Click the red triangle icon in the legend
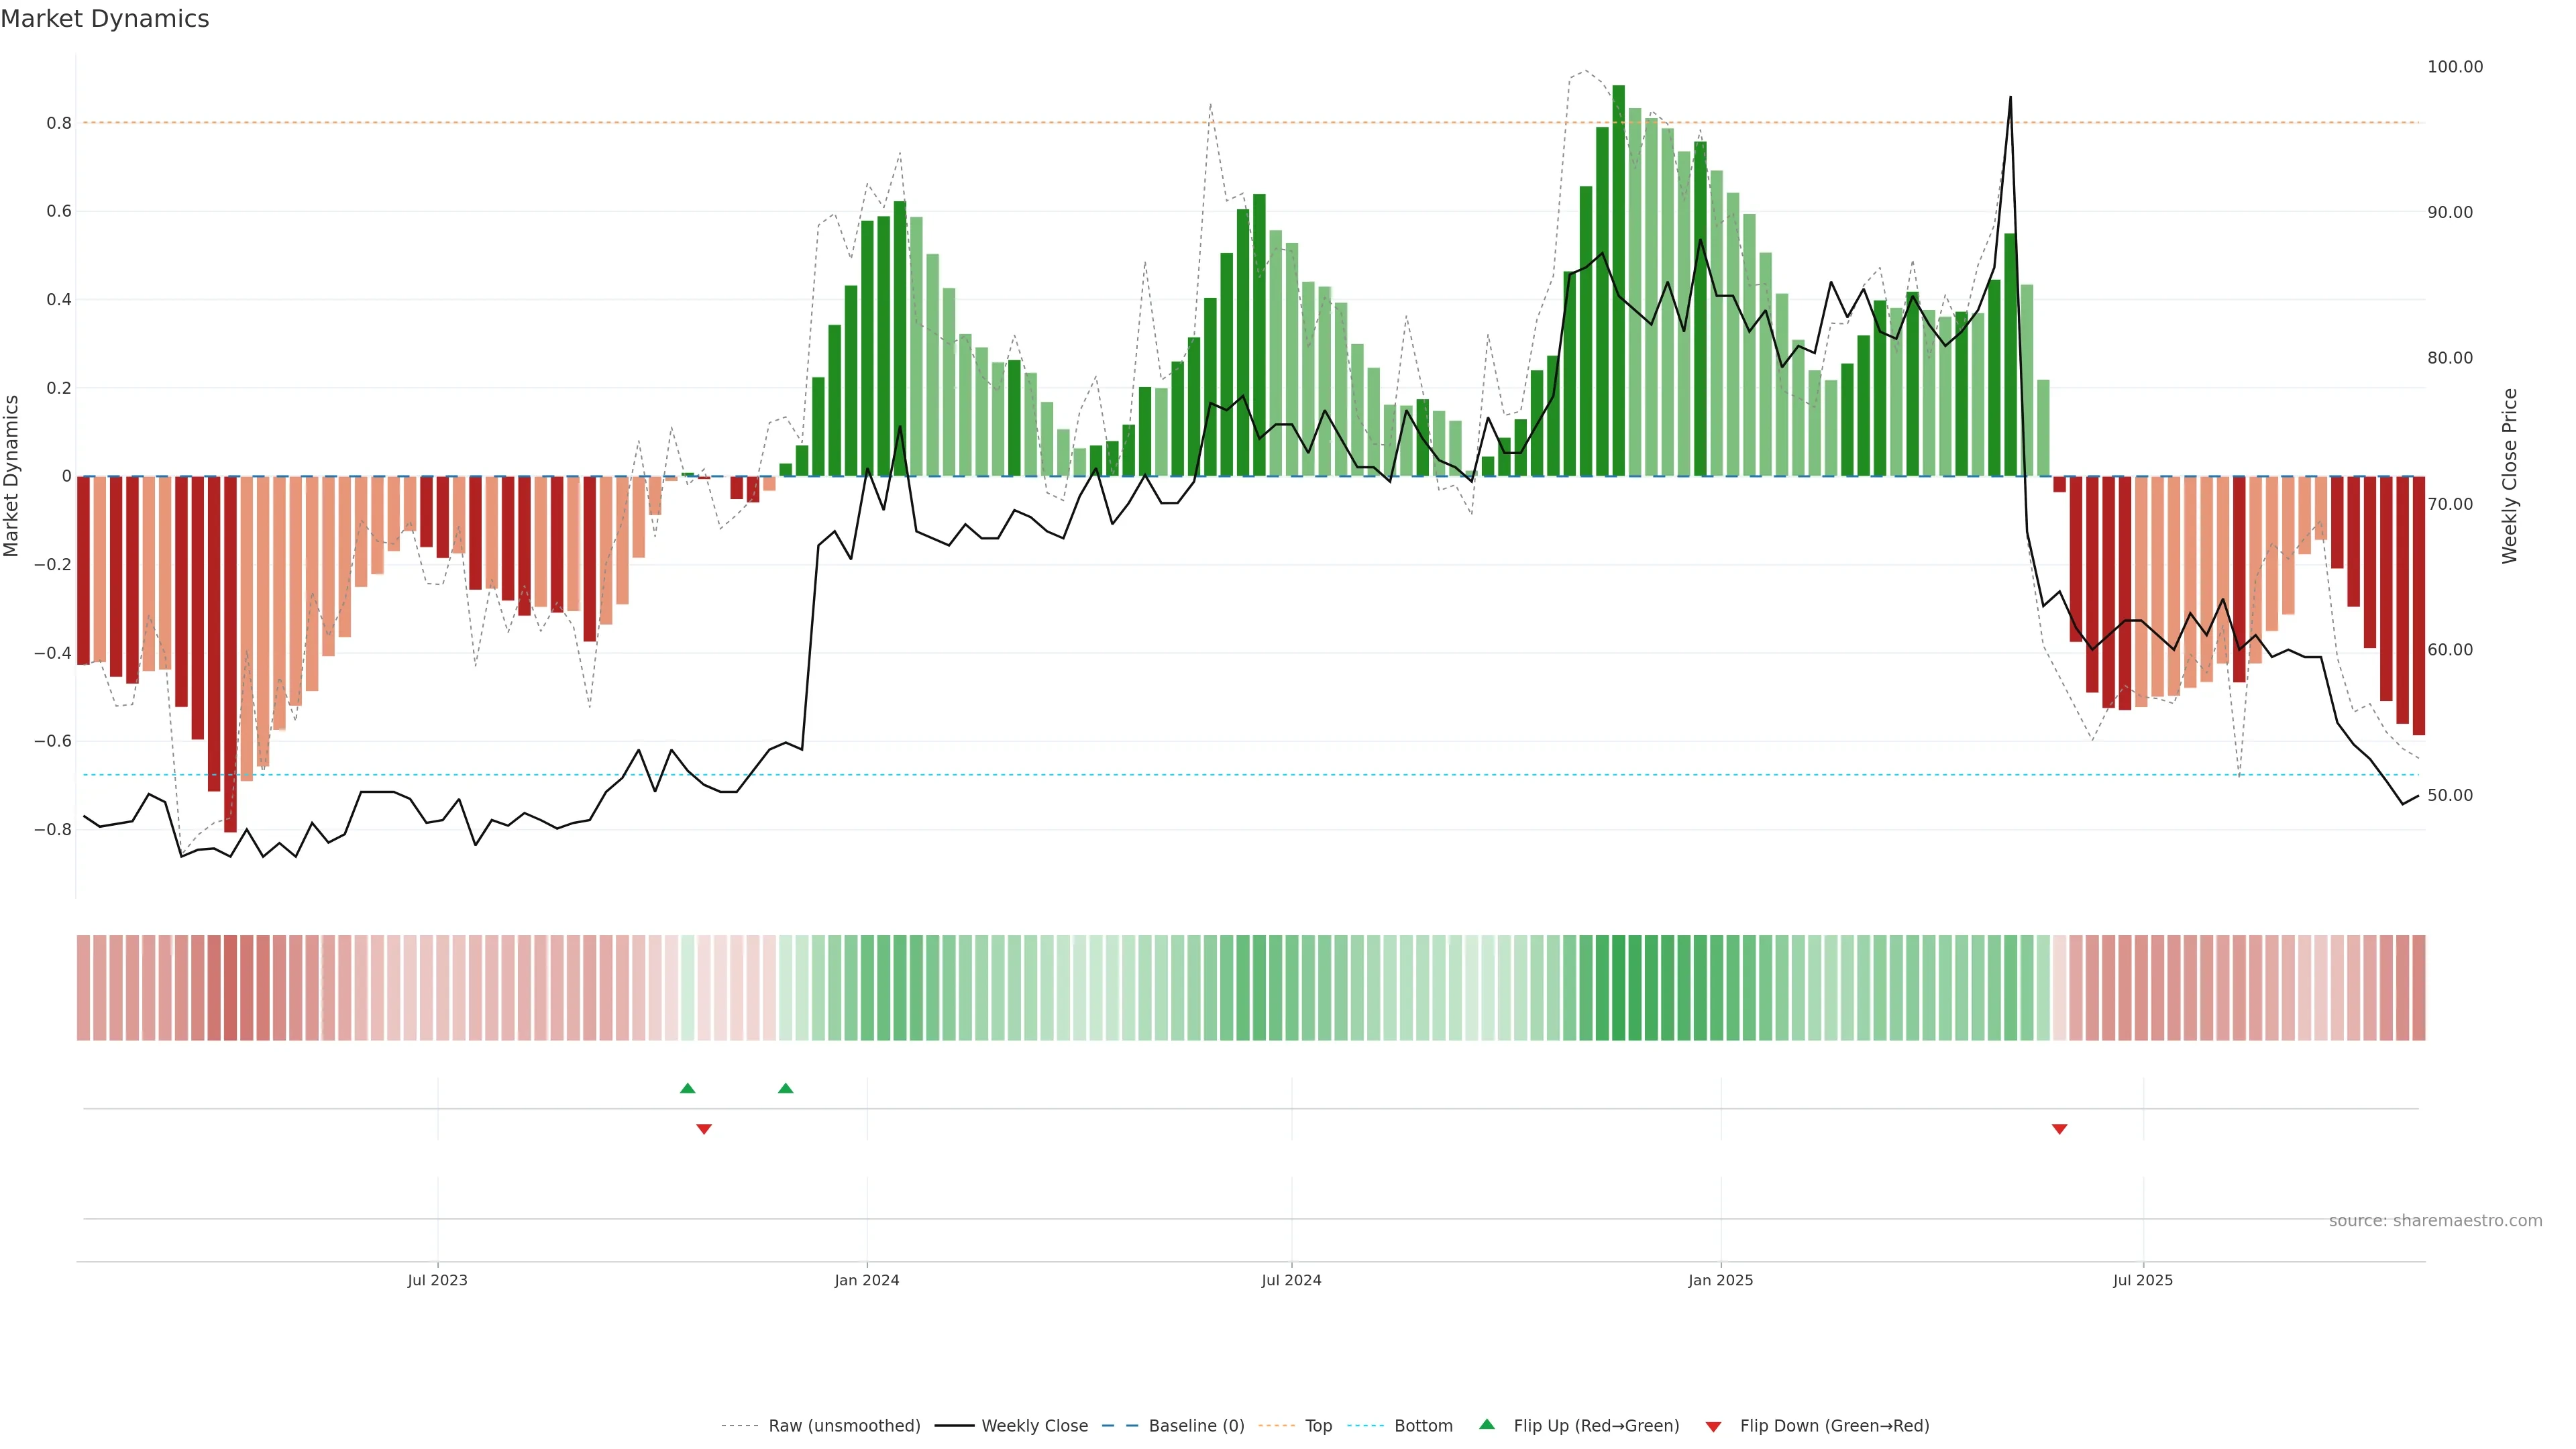2576x1449 pixels. [1713, 1426]
